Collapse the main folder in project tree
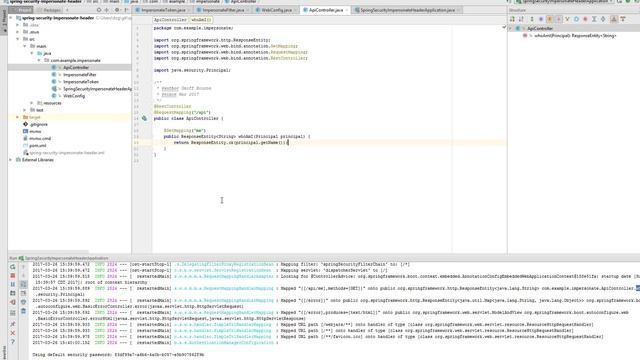The image size is (640, 360). click(x=25, y=46)
